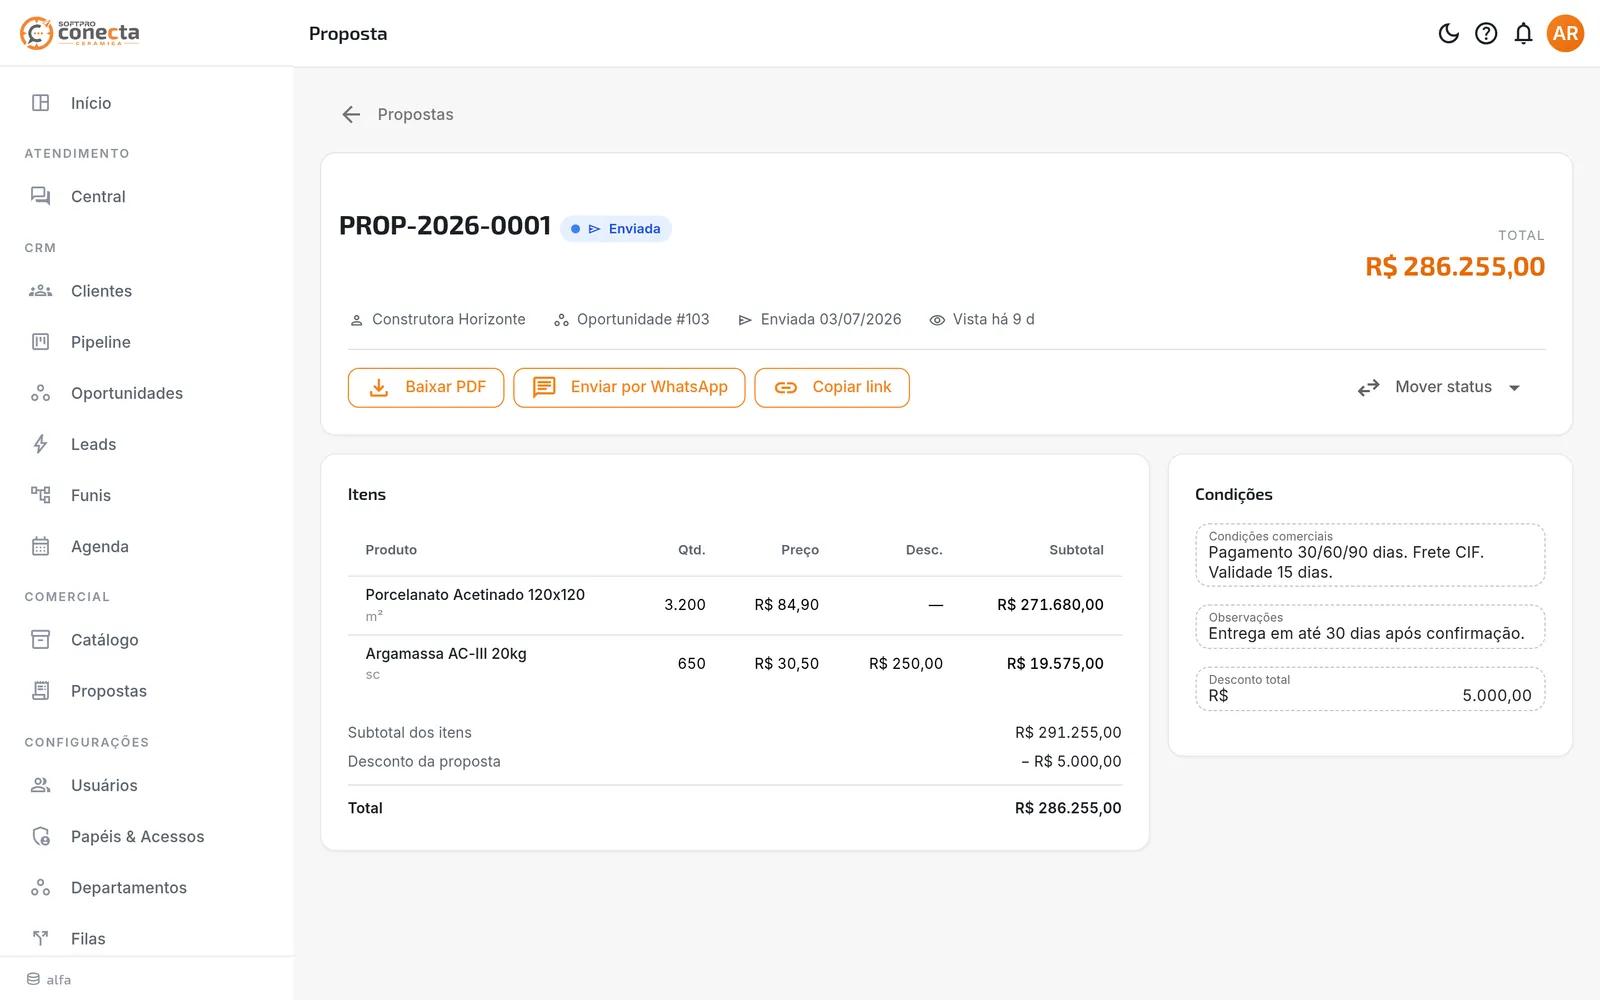Image resolution: width=1600 pixels, height=1000 pixels.
Task: Click the Baixar PDF button
Action: pyautogui.click(x=426, y=387)
